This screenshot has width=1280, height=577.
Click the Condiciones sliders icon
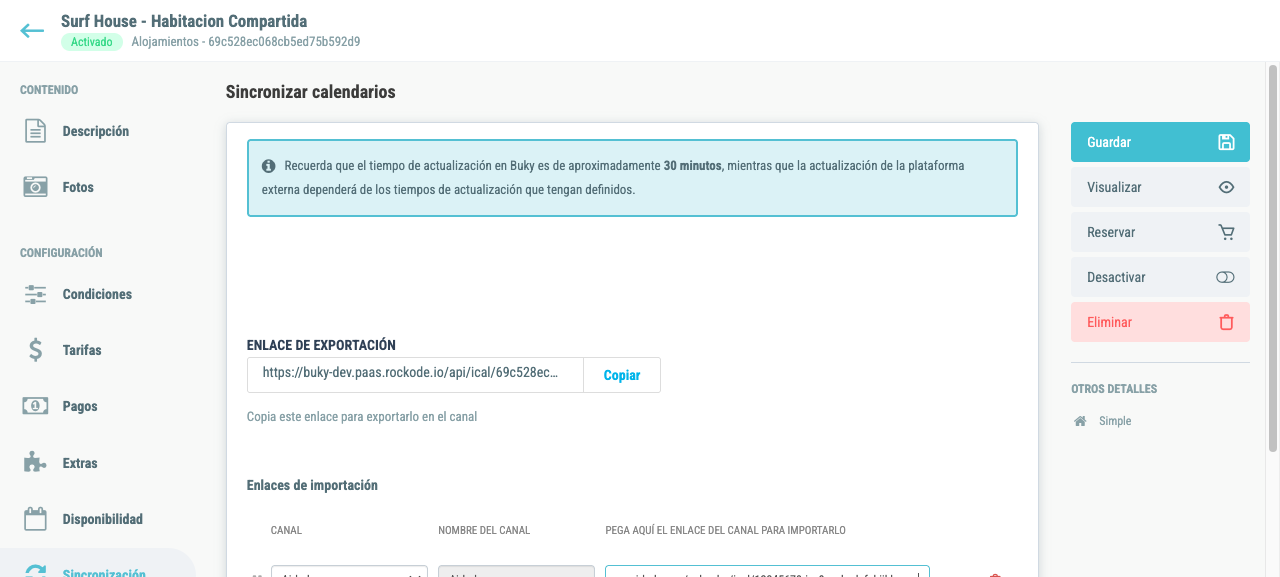tap(36, 294)
